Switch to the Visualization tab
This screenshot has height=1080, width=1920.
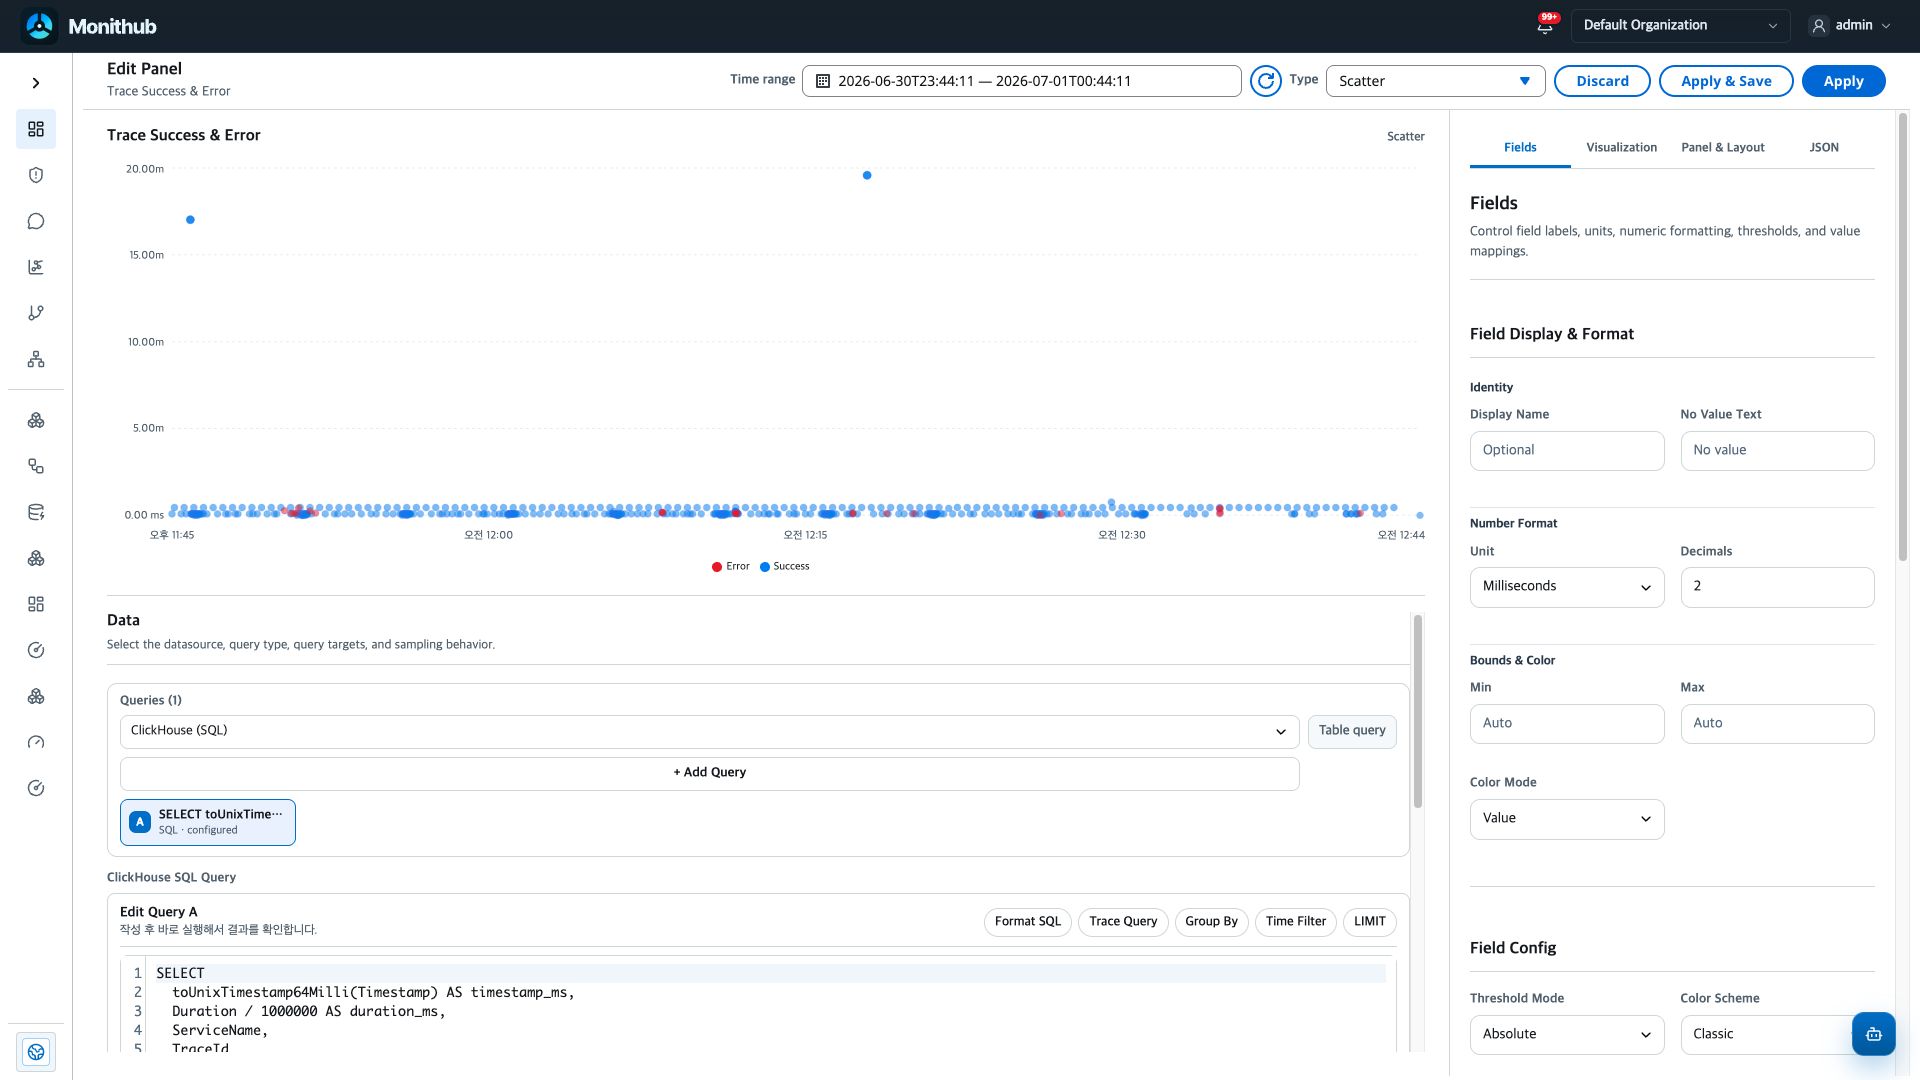point(1621,147)
